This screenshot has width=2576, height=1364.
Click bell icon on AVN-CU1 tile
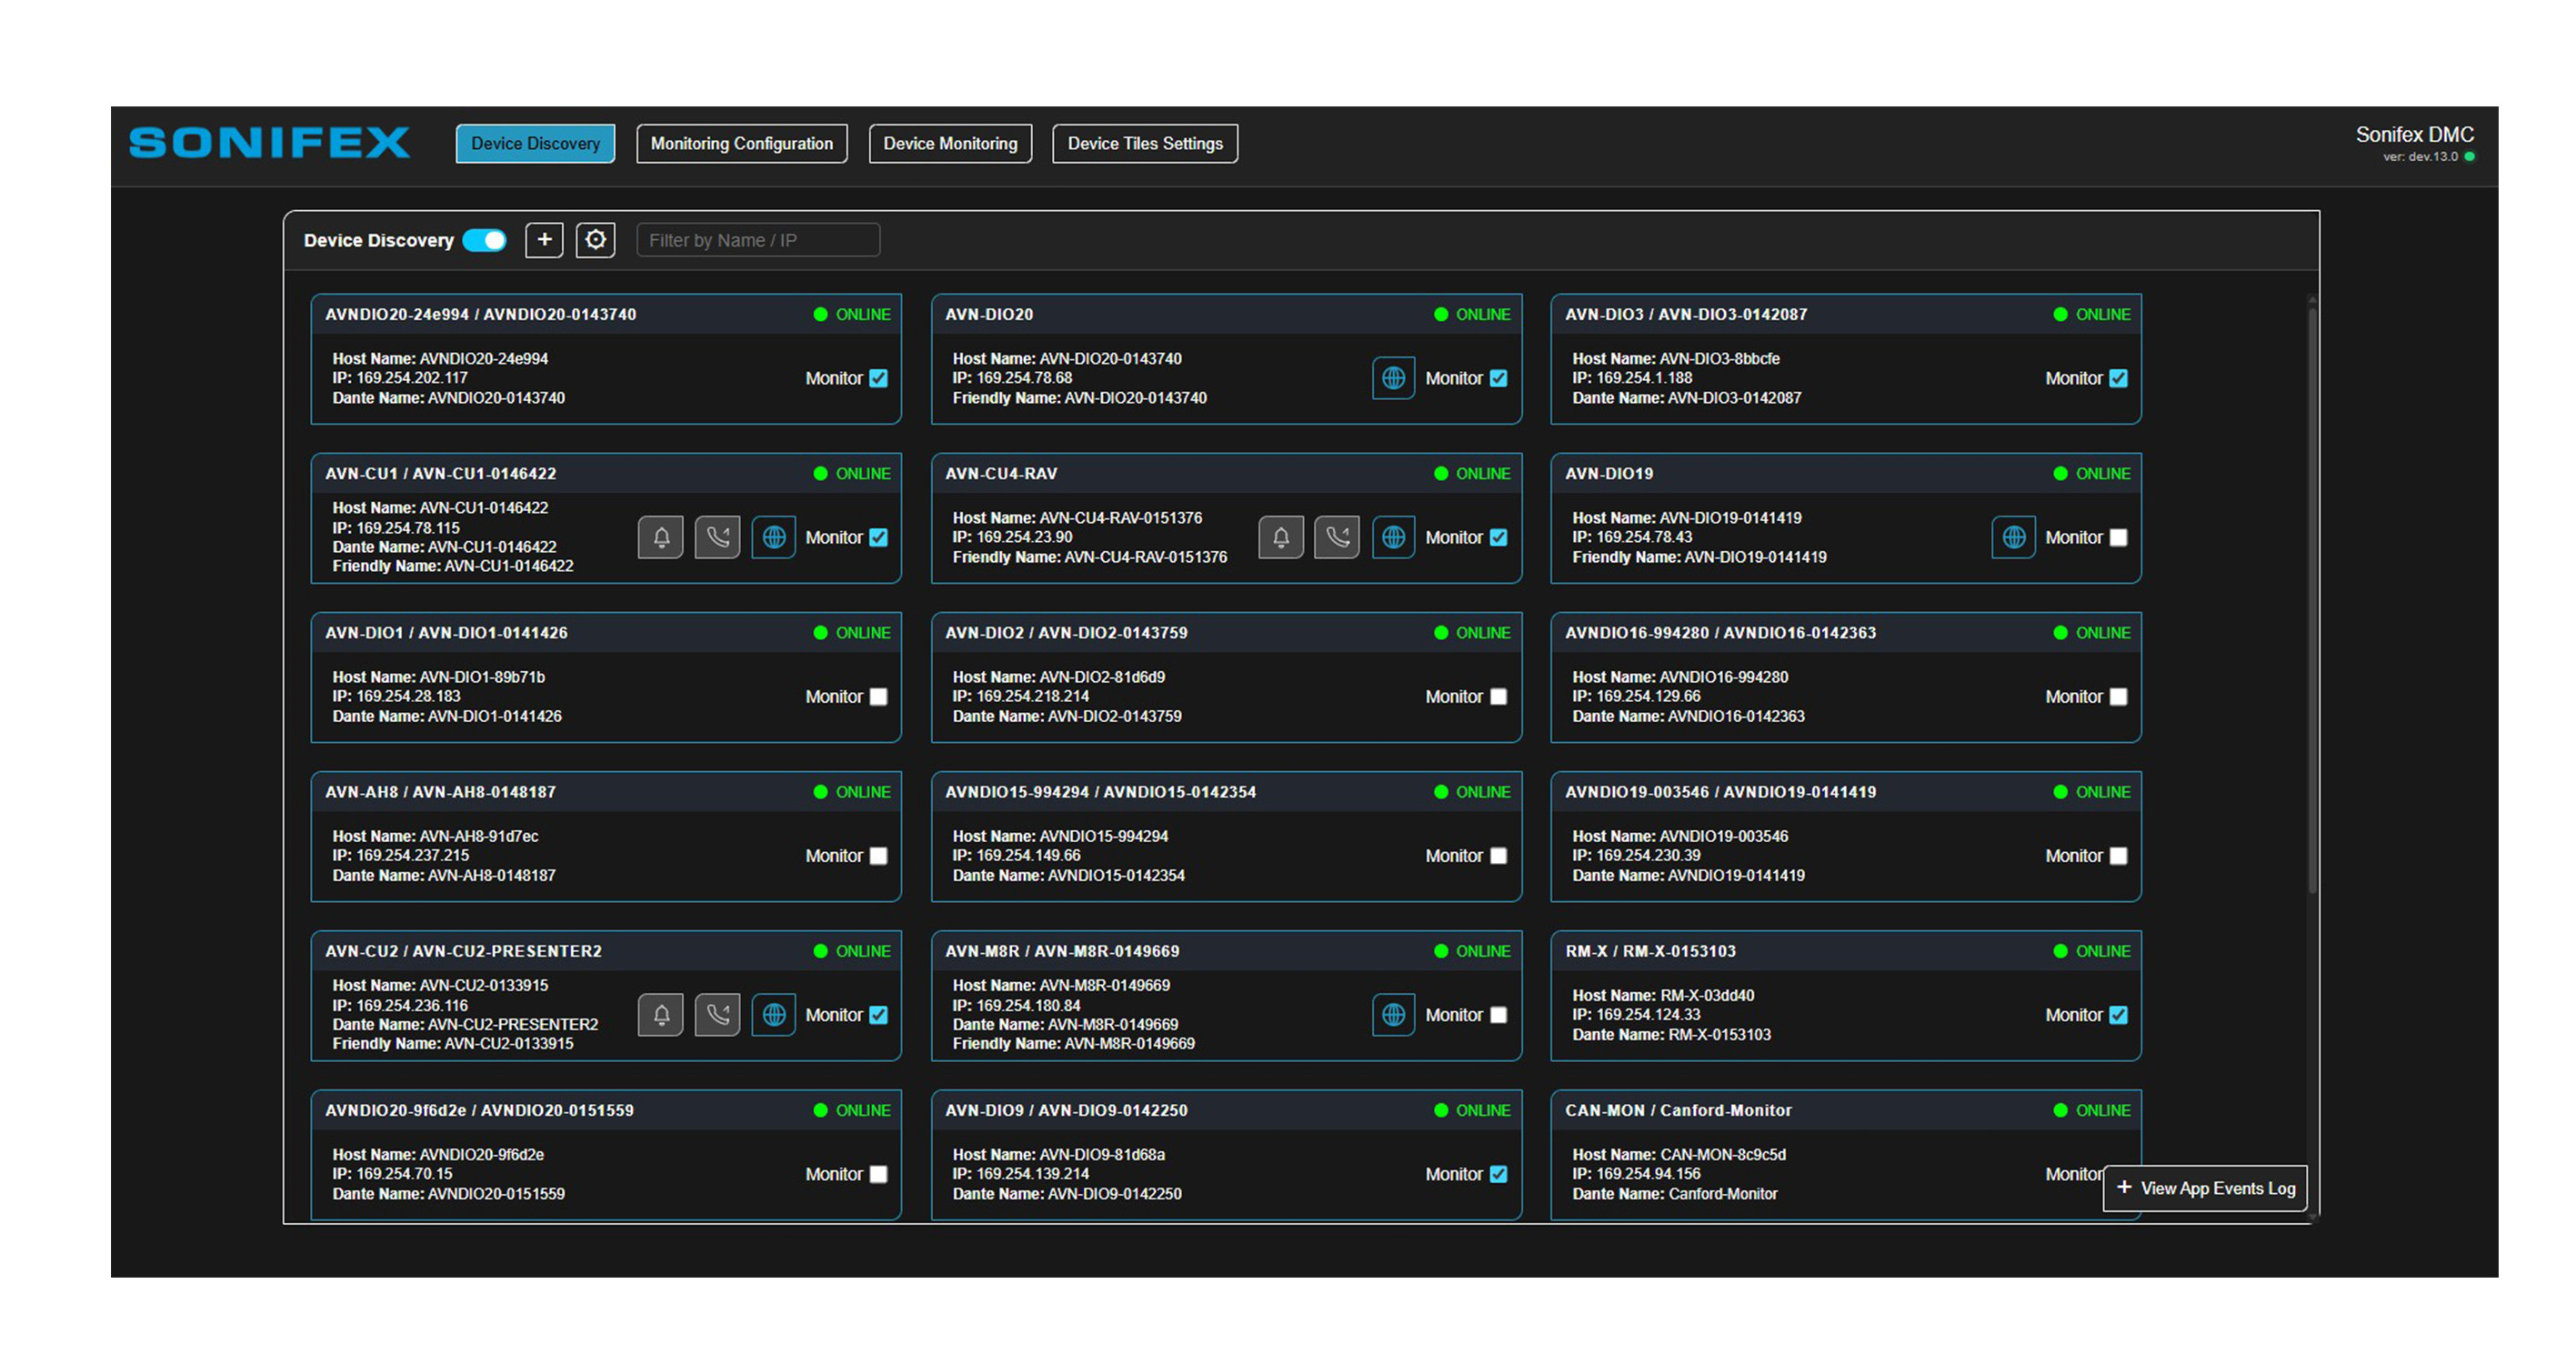661,538
